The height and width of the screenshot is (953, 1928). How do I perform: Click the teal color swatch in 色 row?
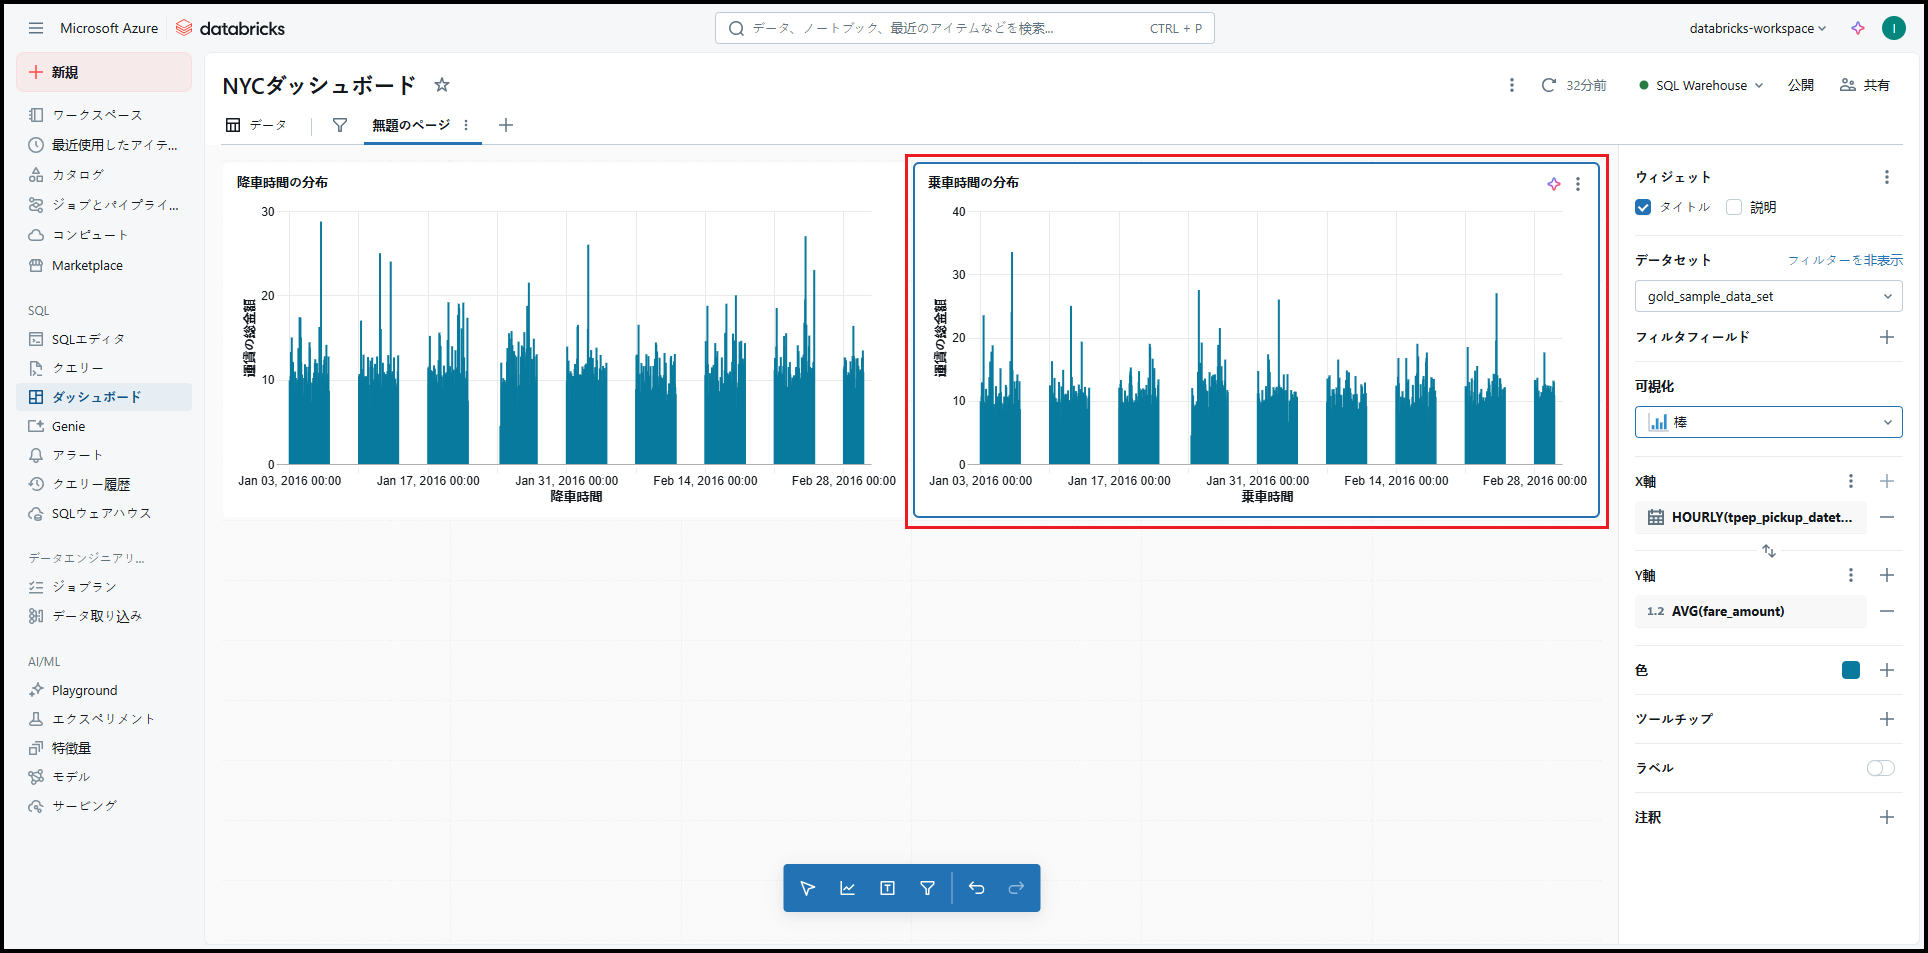point(1850,670)
